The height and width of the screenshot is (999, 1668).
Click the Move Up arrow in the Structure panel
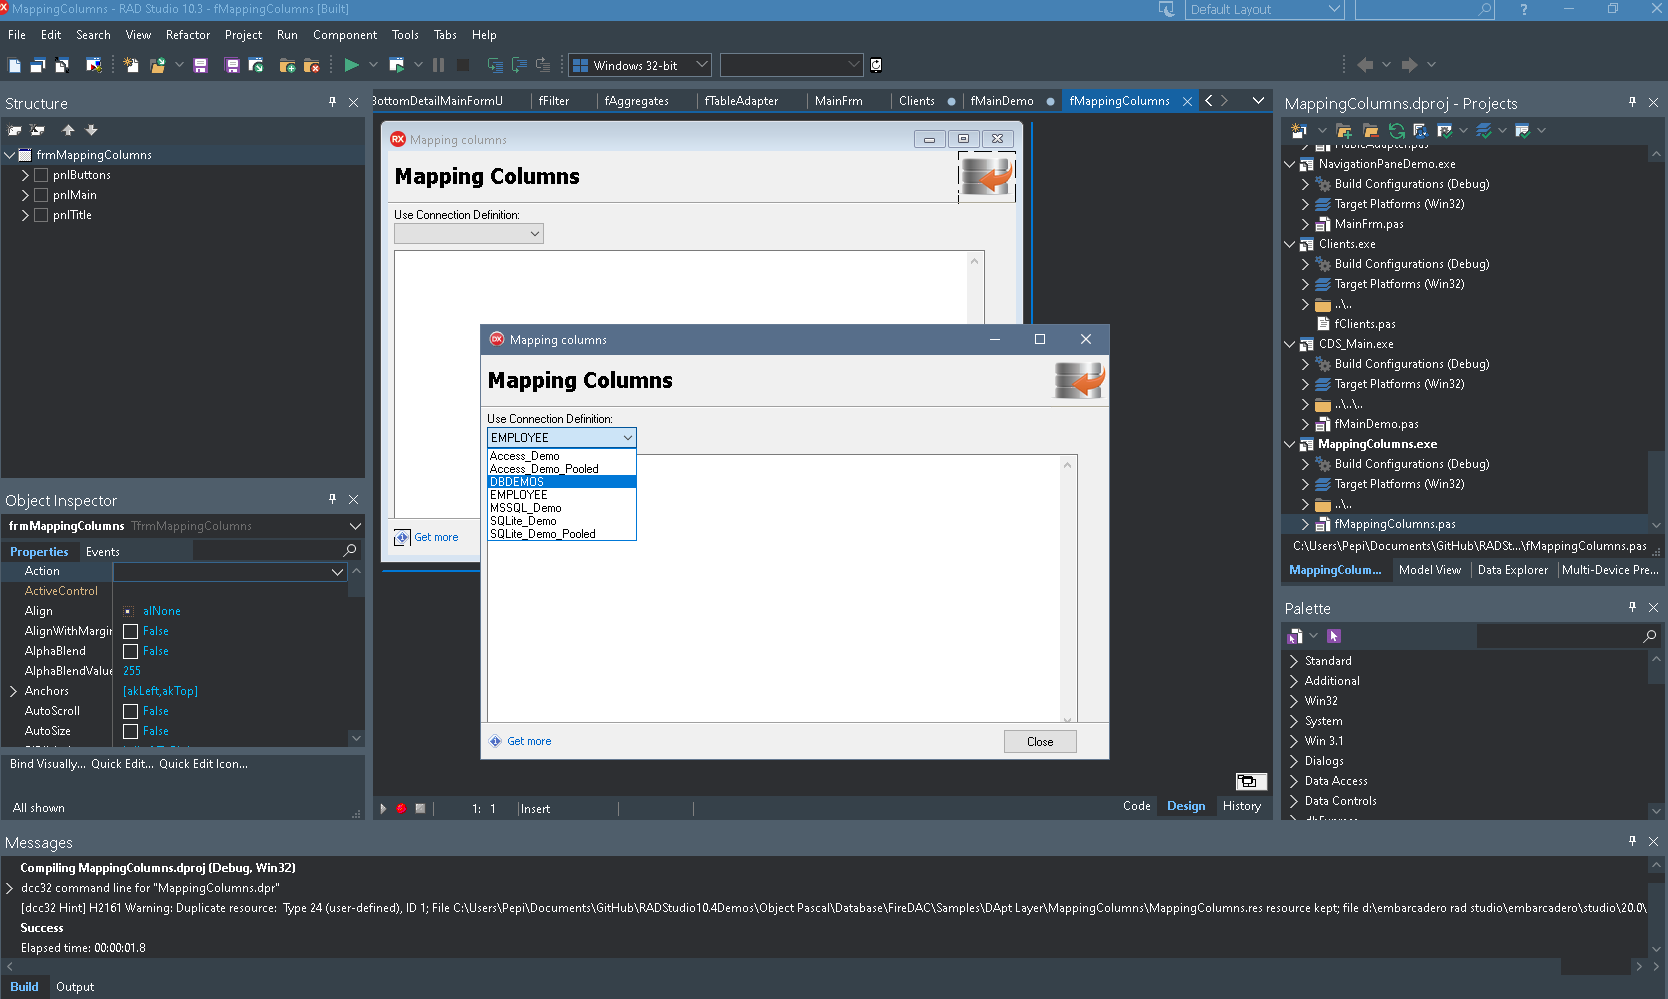click(68, 130)
